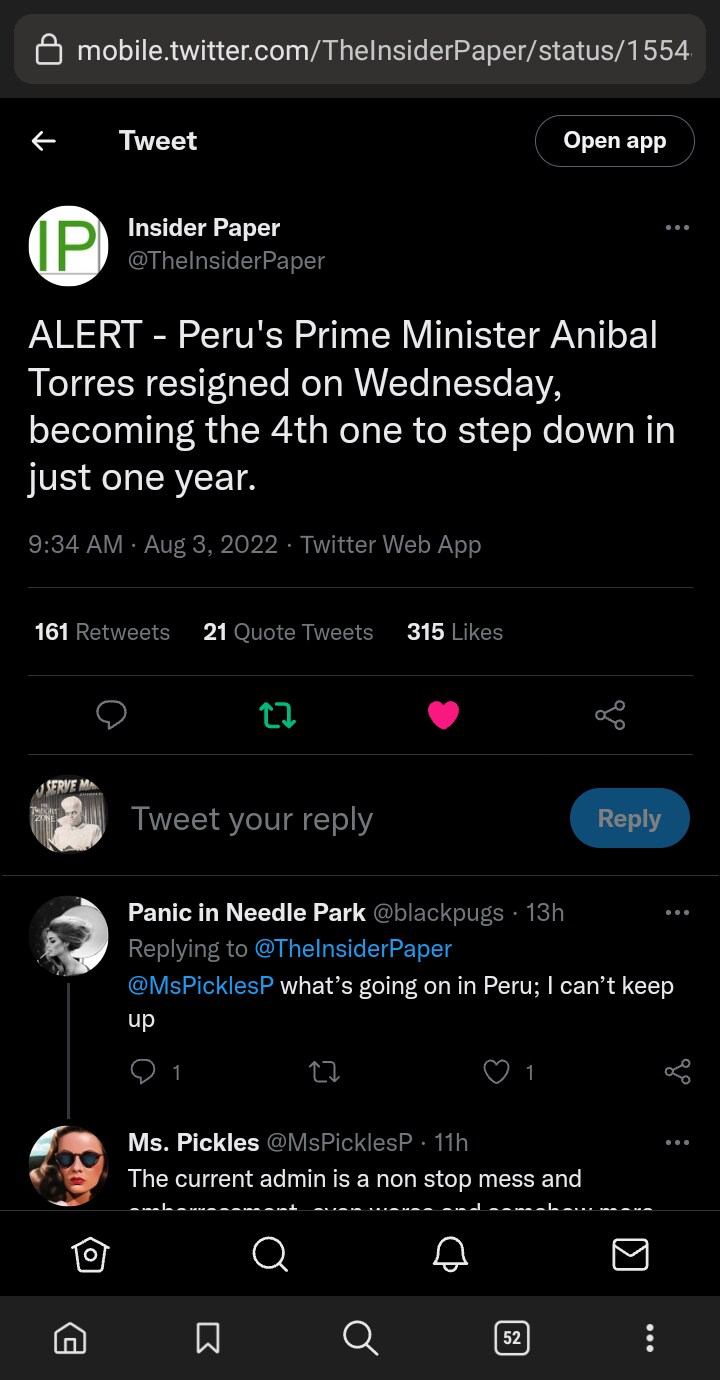
Task: Open the Notifications bell tab
Action: tap(450, 1254)
